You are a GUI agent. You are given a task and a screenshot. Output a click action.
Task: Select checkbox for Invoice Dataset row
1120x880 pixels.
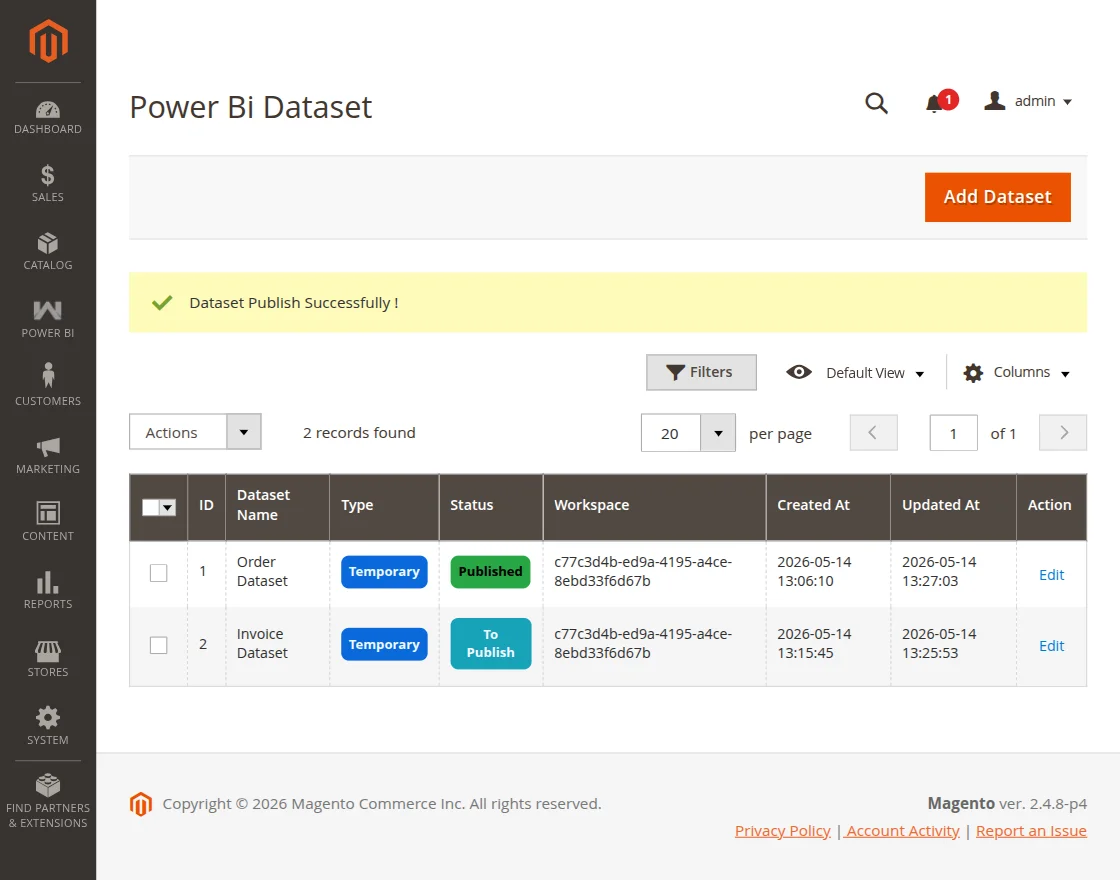[x=159, y=645]
